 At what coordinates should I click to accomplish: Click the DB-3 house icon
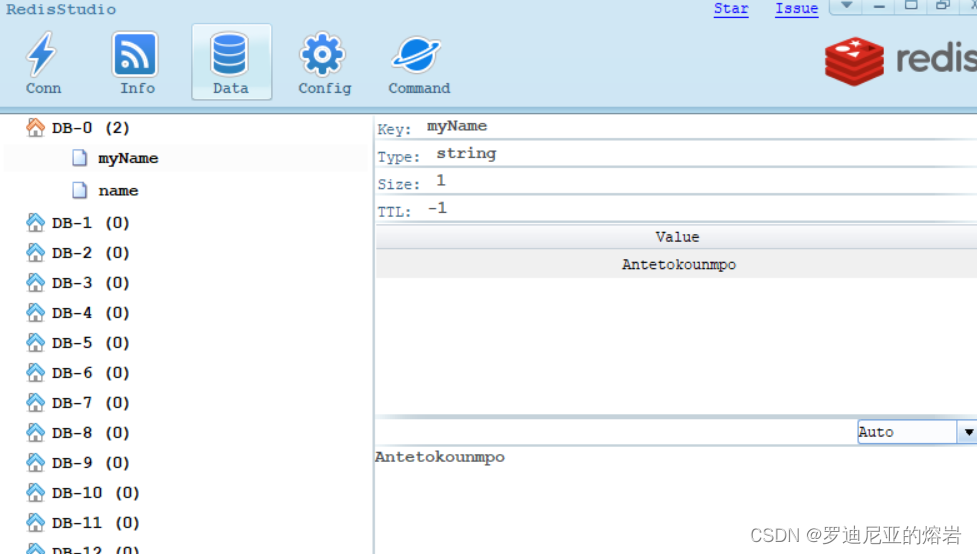(36, 282)
